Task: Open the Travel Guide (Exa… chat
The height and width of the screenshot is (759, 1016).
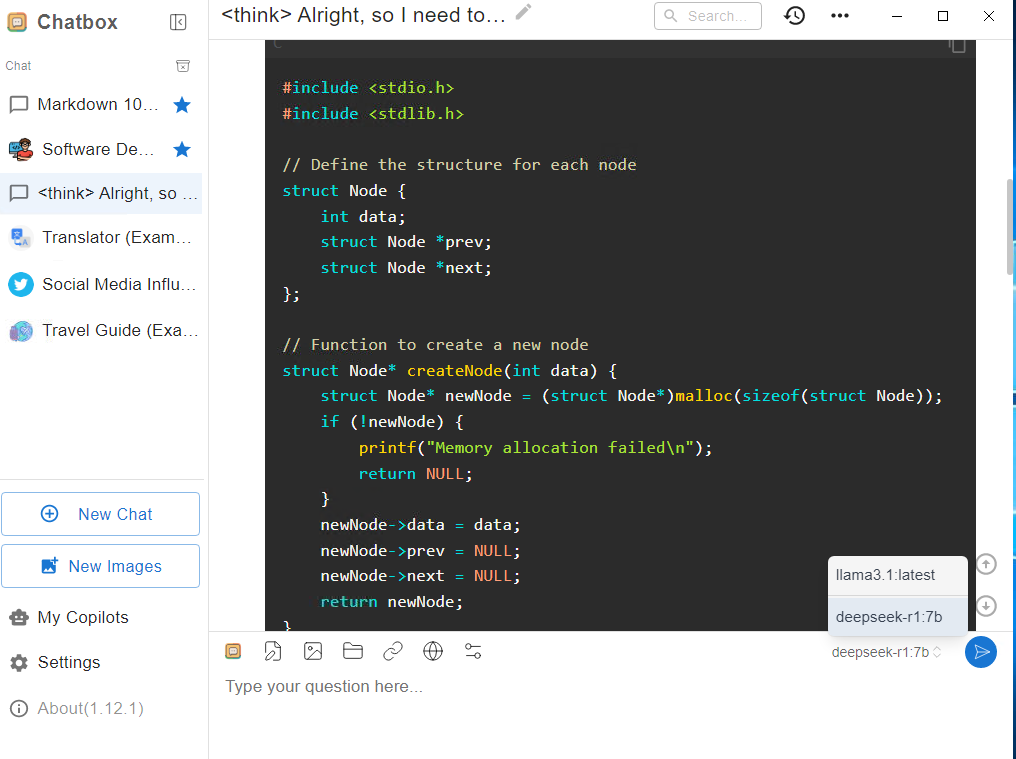Action: tap(101, 331)
